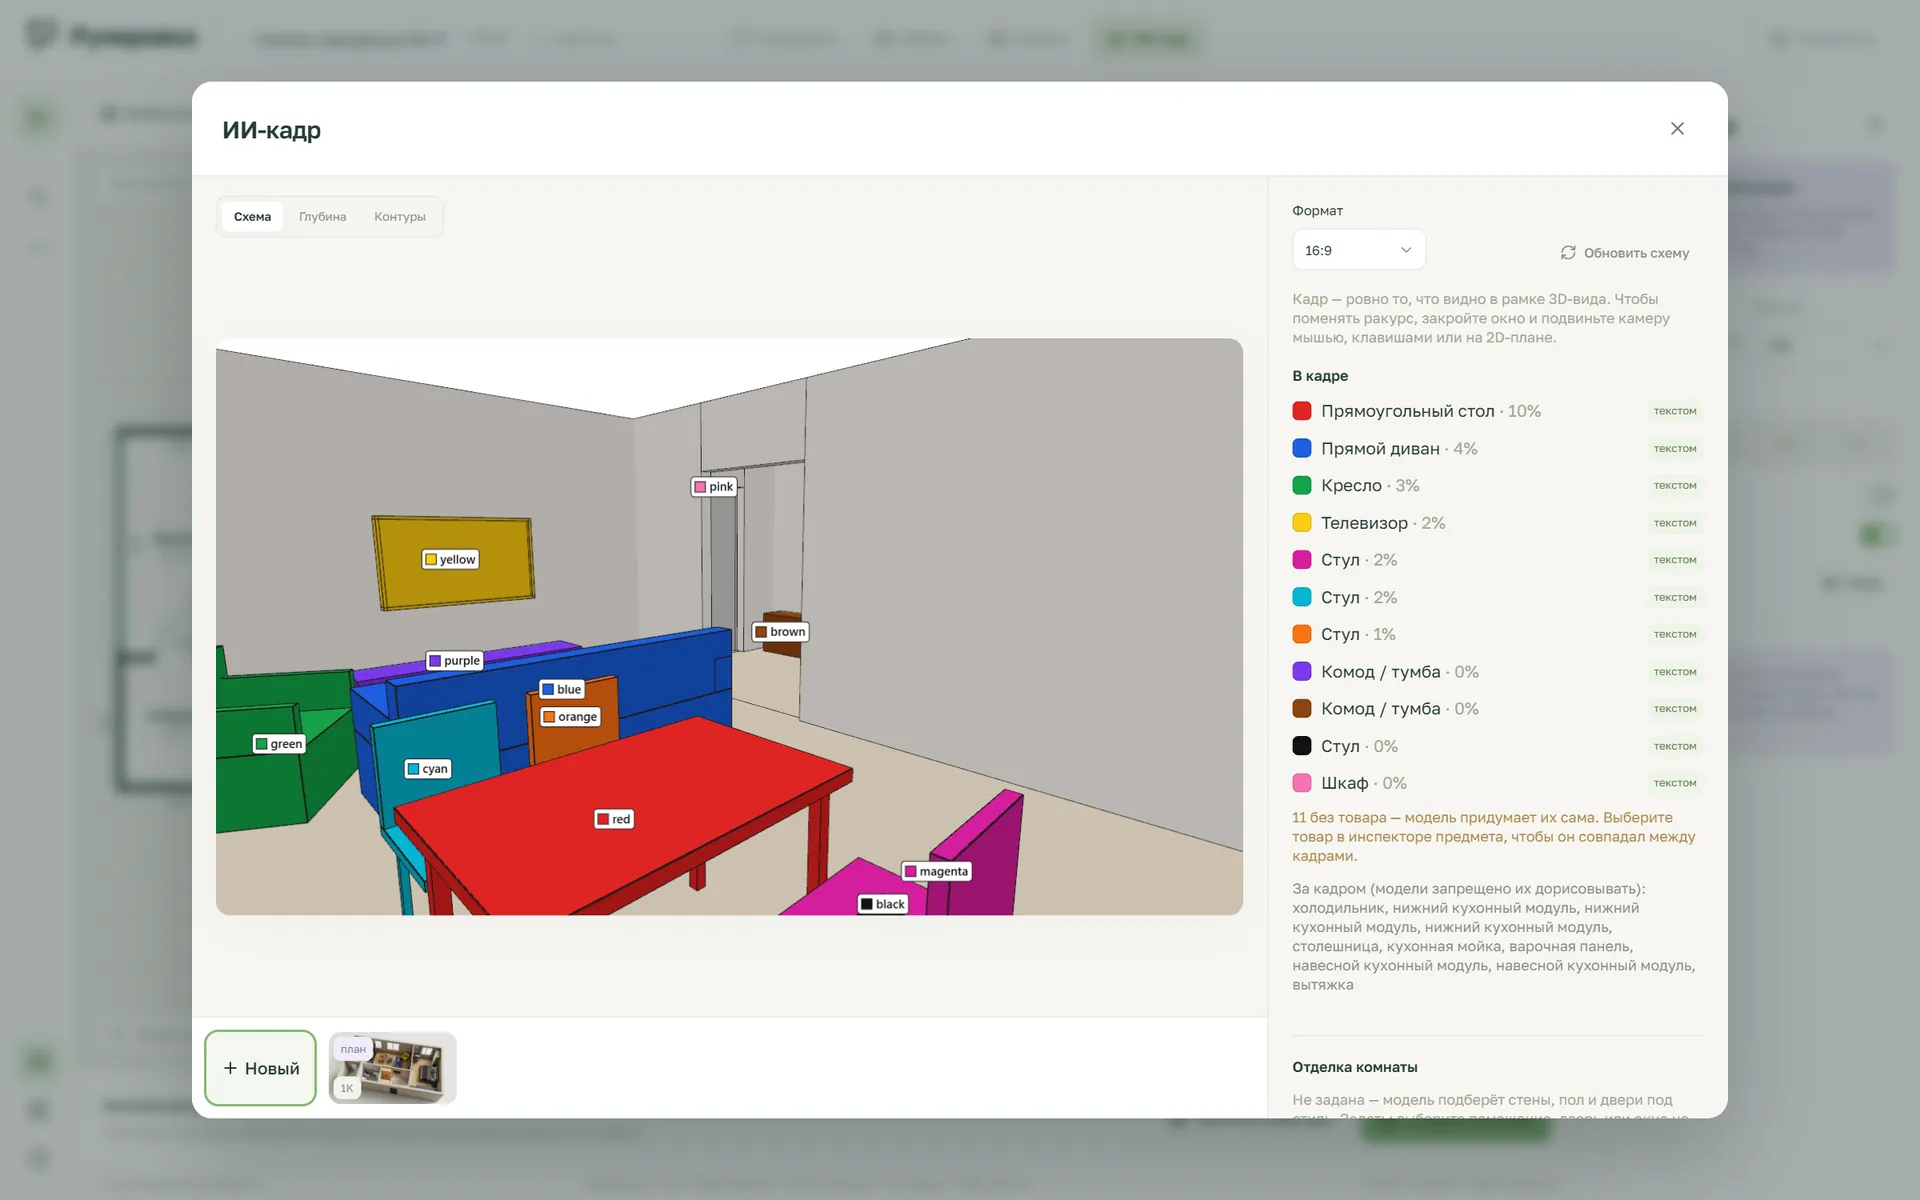Click the blue swatch for Прямой диван
1920x1200 pixels.
1301,448
